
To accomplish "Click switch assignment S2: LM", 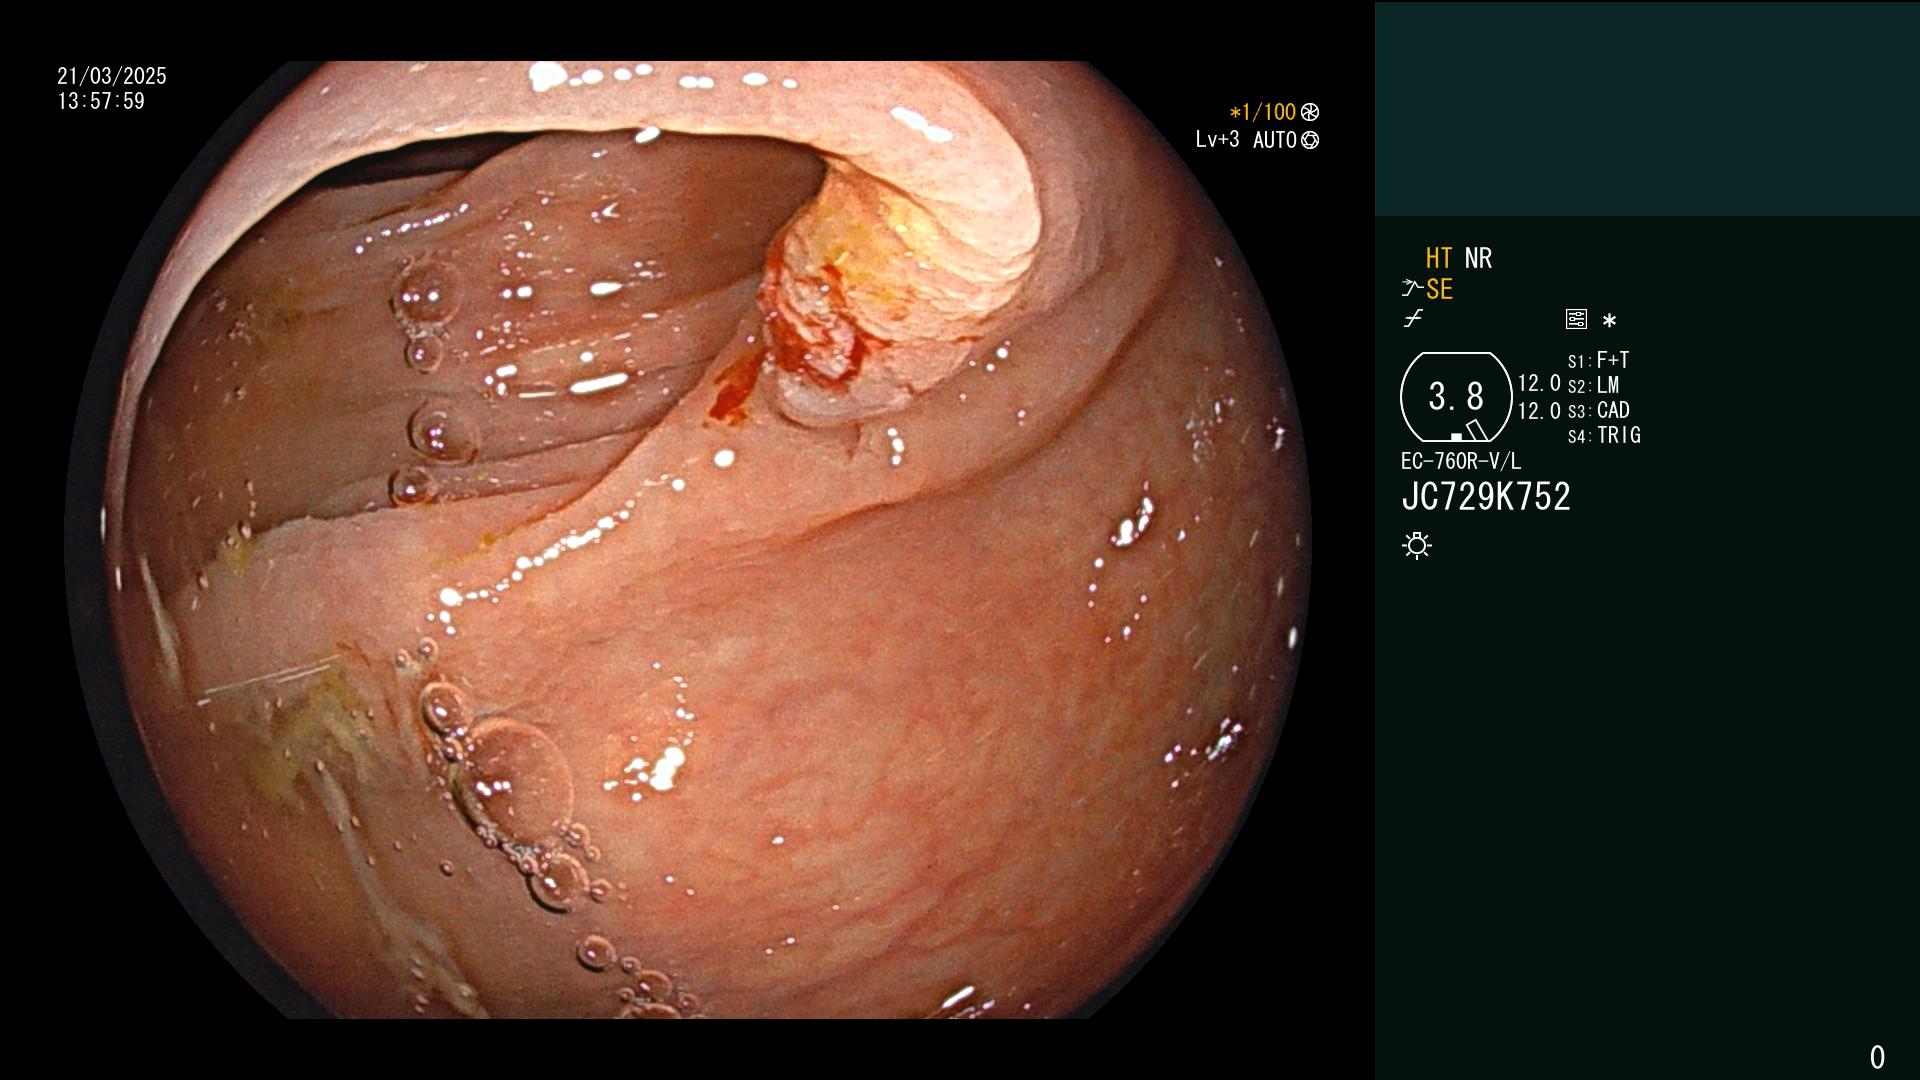I will coord(1593,385).
